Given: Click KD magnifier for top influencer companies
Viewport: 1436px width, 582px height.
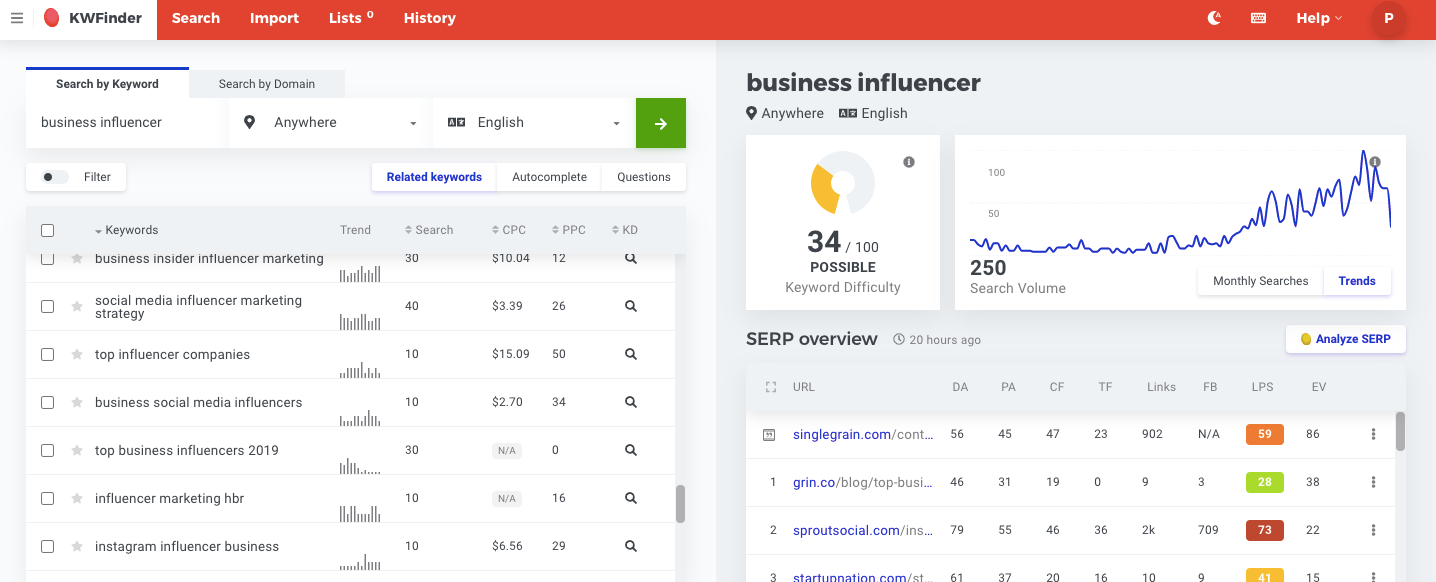Looking at the screenshot, I should [631, 354].
